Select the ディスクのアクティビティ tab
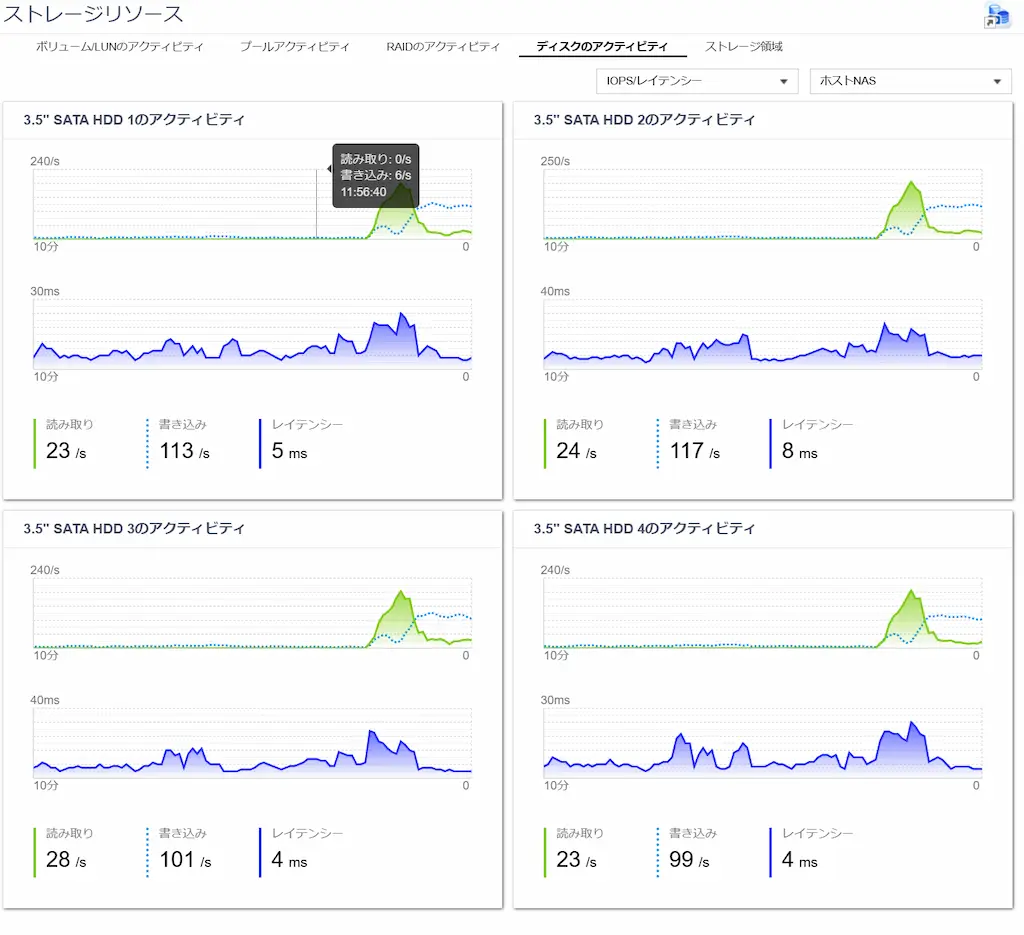 (602, 46)
